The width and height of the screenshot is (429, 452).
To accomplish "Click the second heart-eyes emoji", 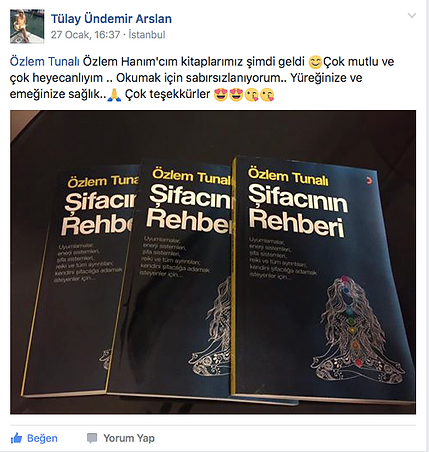I will 236,95.
